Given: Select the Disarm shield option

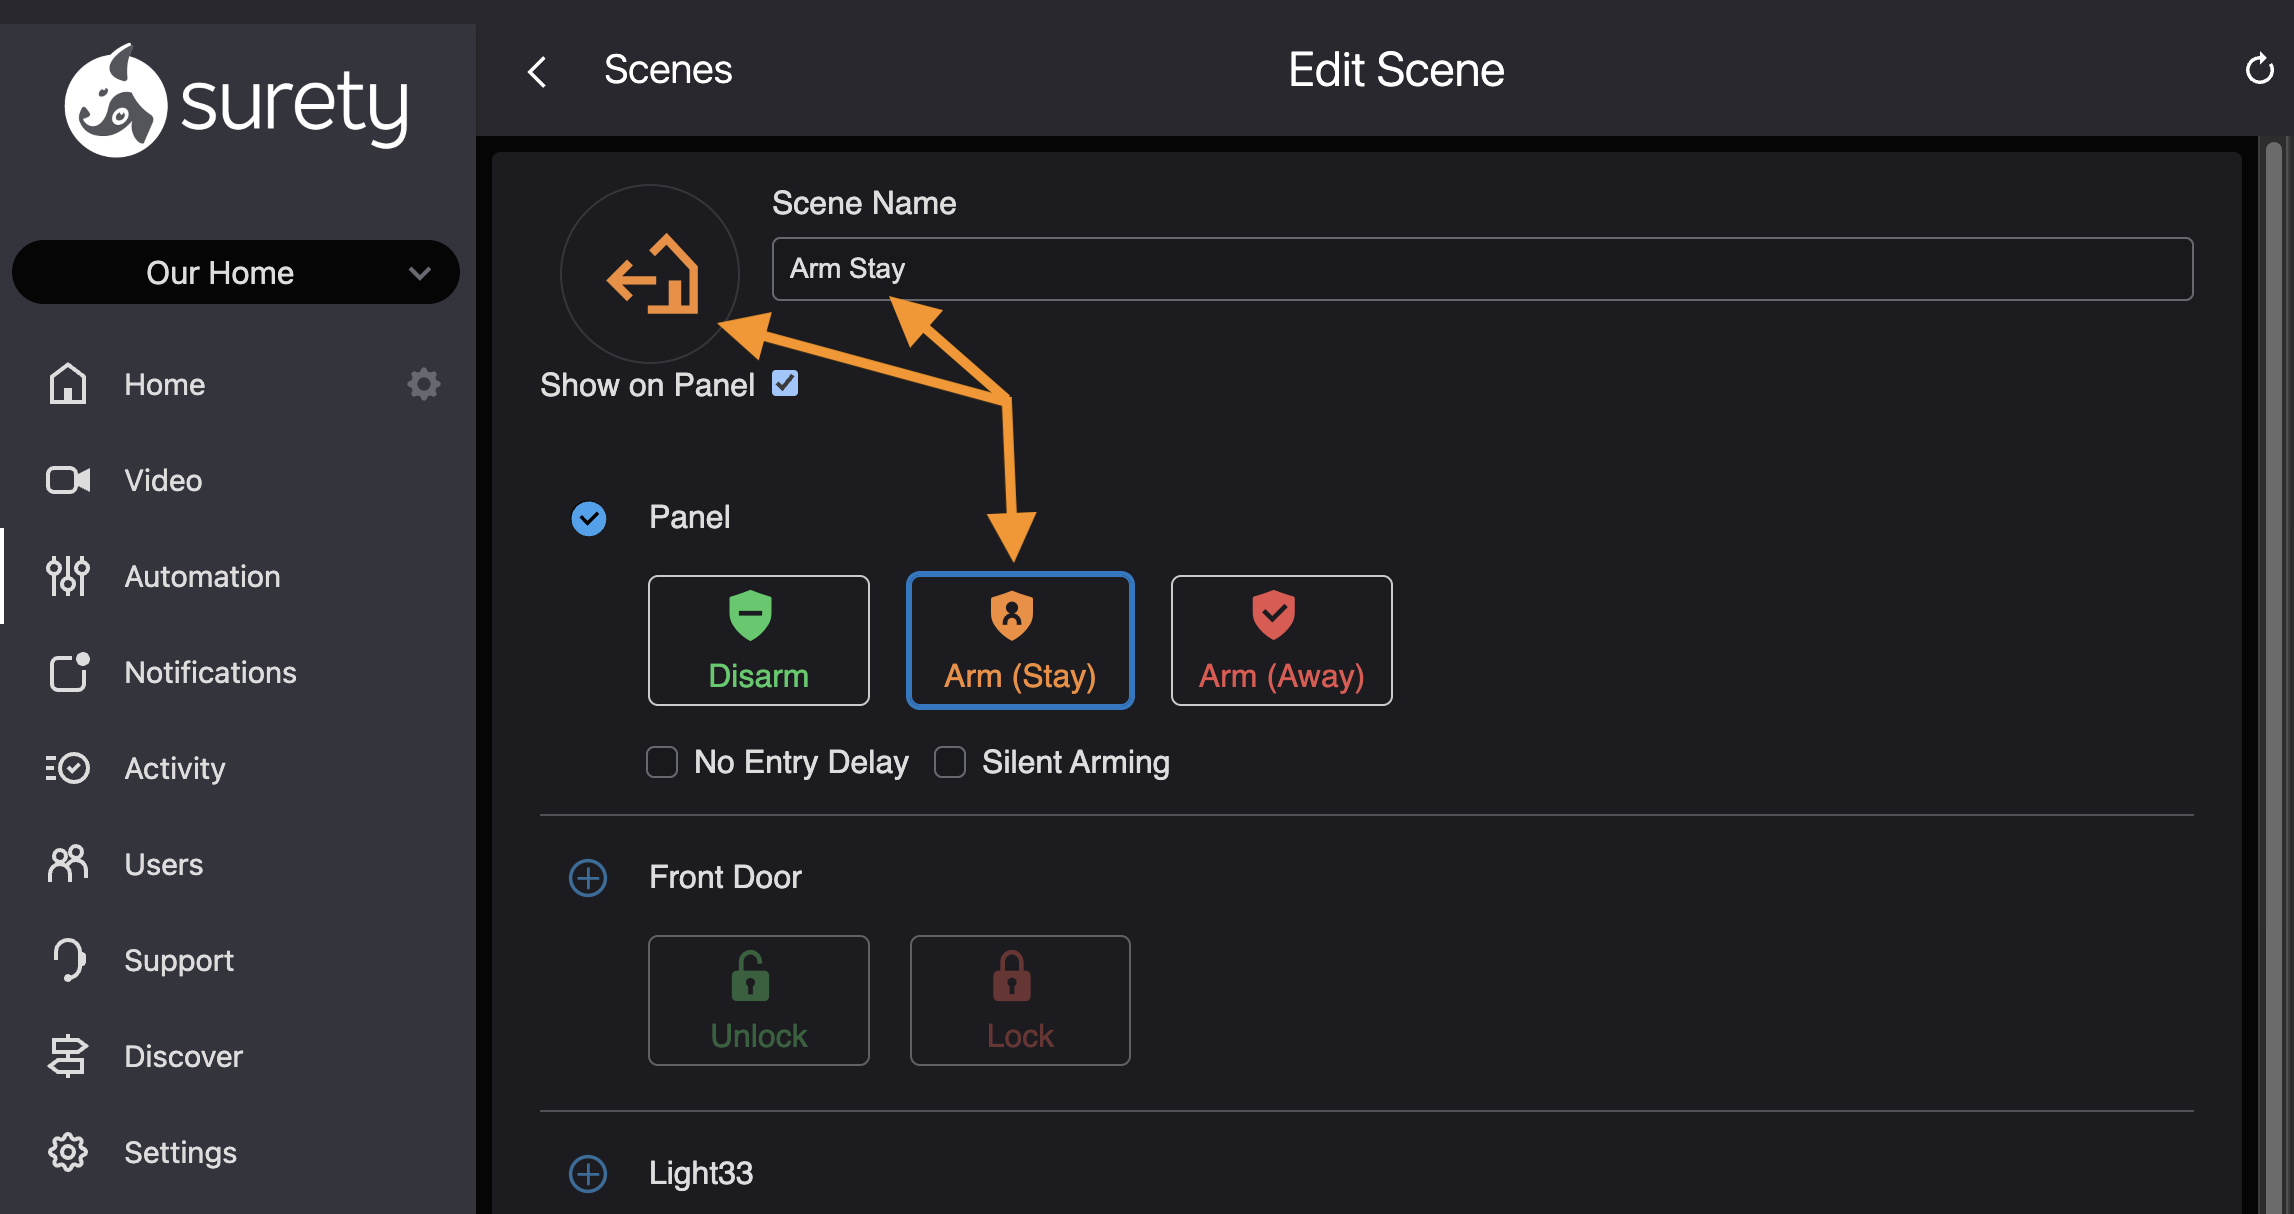Looking at the screenshot, I should coord(758,640).
